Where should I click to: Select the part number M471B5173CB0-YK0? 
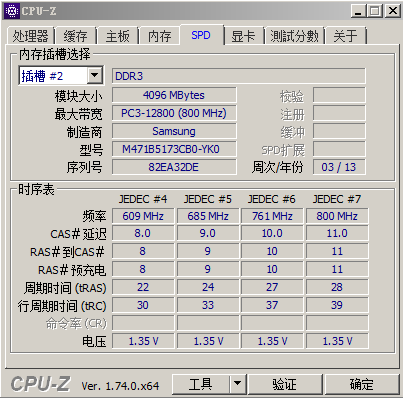pyautogui.click(x=174, y=149)
